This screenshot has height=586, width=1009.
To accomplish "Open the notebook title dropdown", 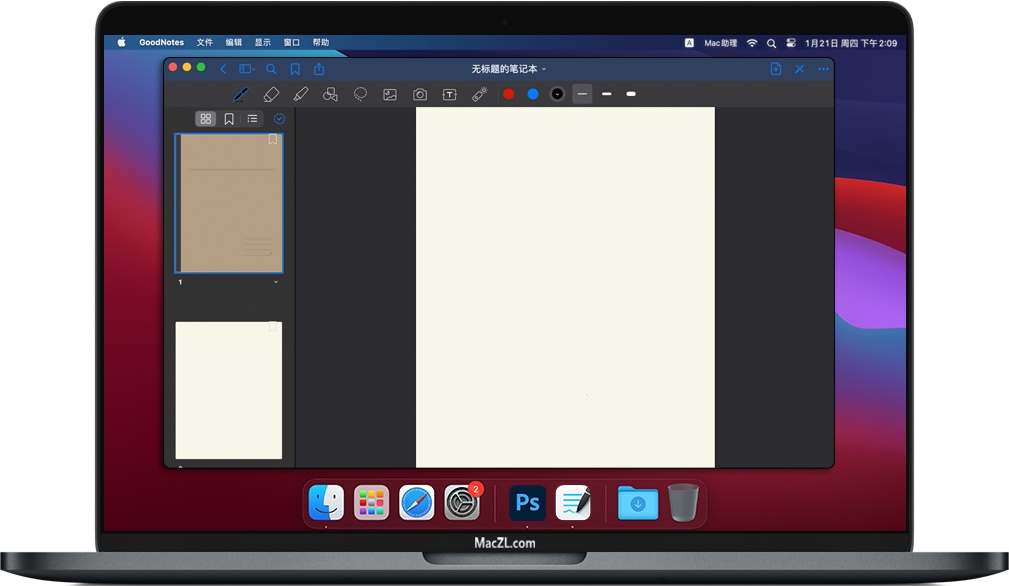I will click(x=509, y=69).
